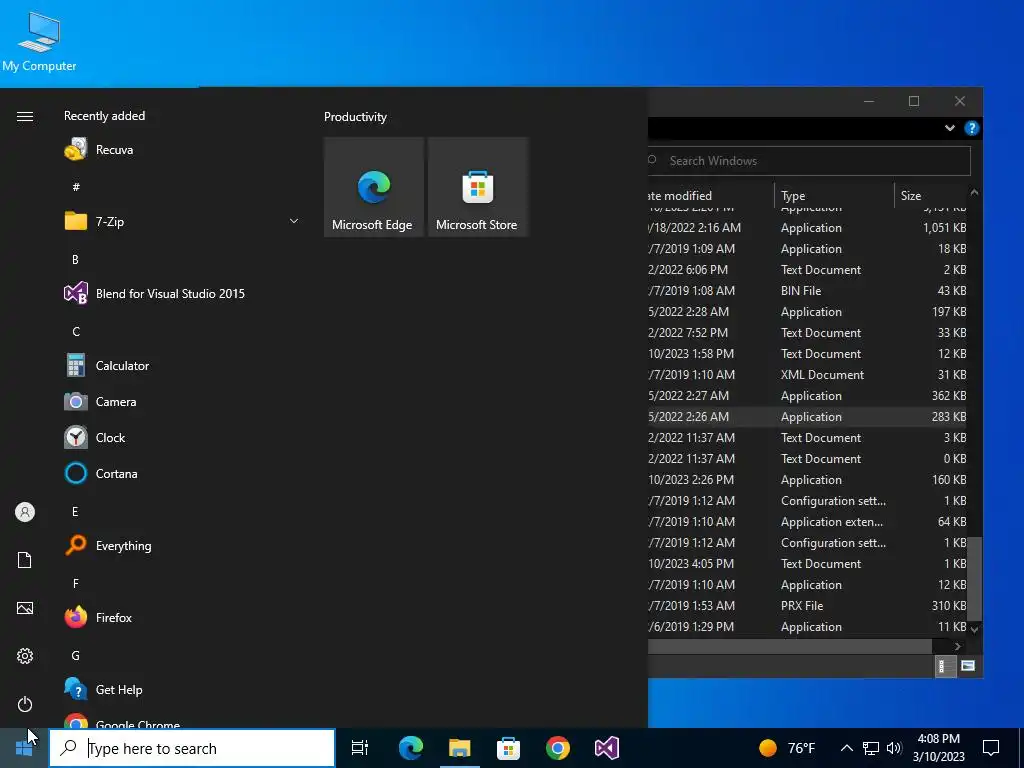
Task: Open the network tray icon
Action: 871,748
